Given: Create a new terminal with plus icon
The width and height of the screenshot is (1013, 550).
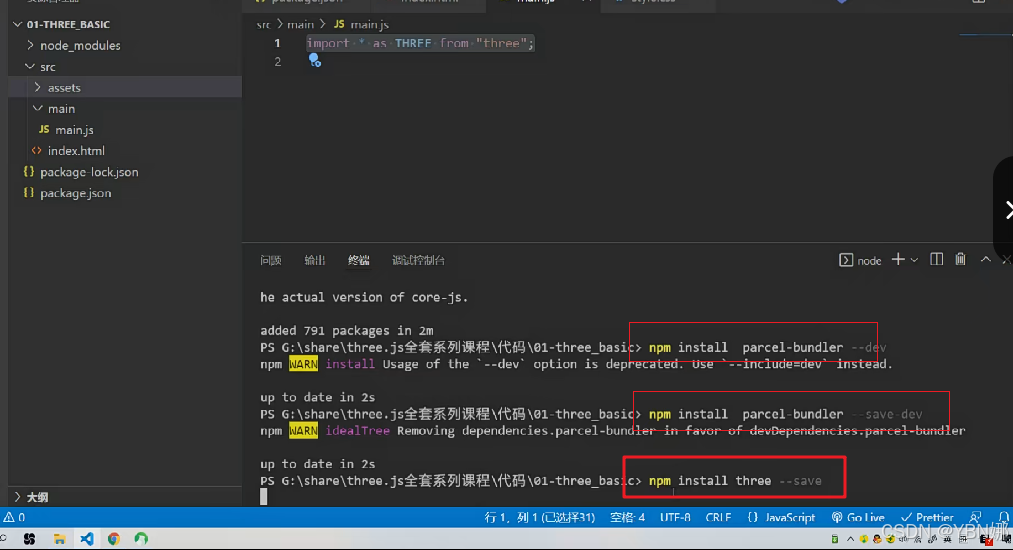Looking at the screenshot, I should point(898,260).
